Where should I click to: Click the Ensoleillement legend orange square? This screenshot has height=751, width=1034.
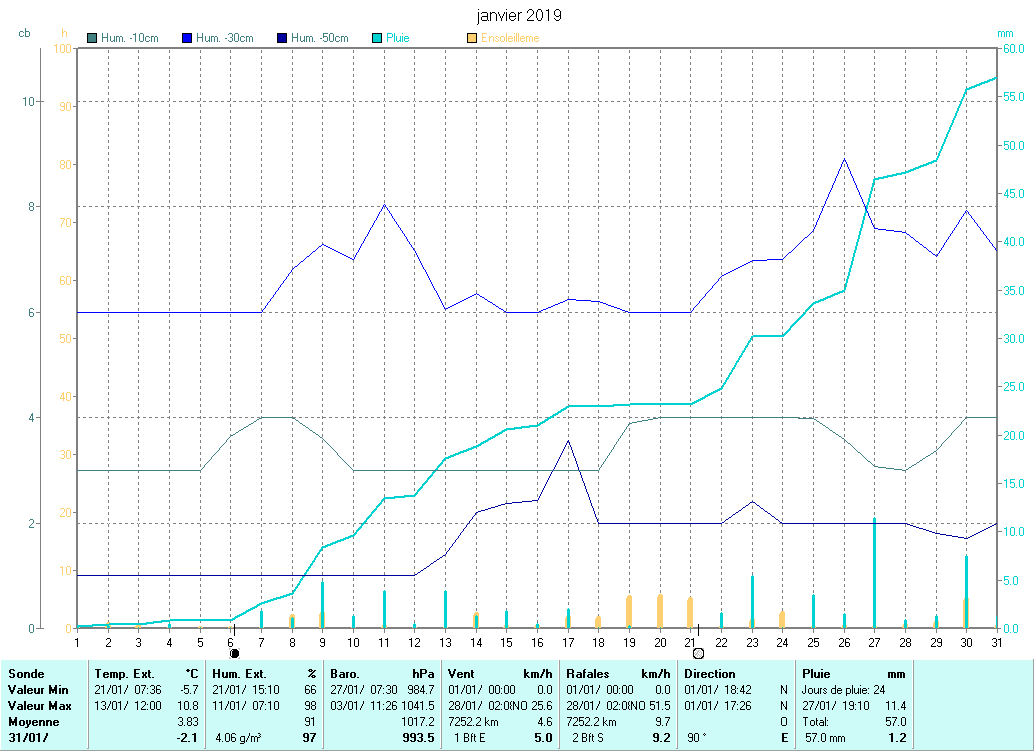(x=471, y=39)
